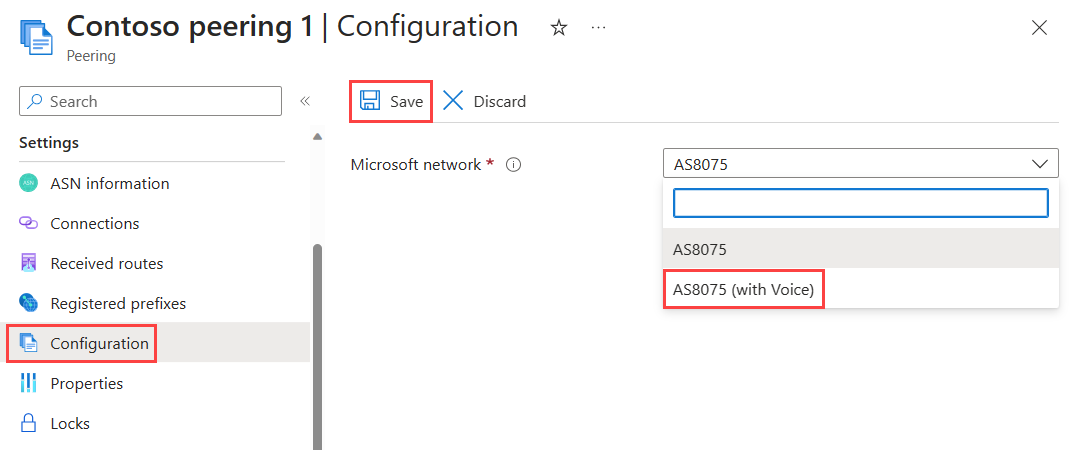Click the Save floppy disk icon

370,101
